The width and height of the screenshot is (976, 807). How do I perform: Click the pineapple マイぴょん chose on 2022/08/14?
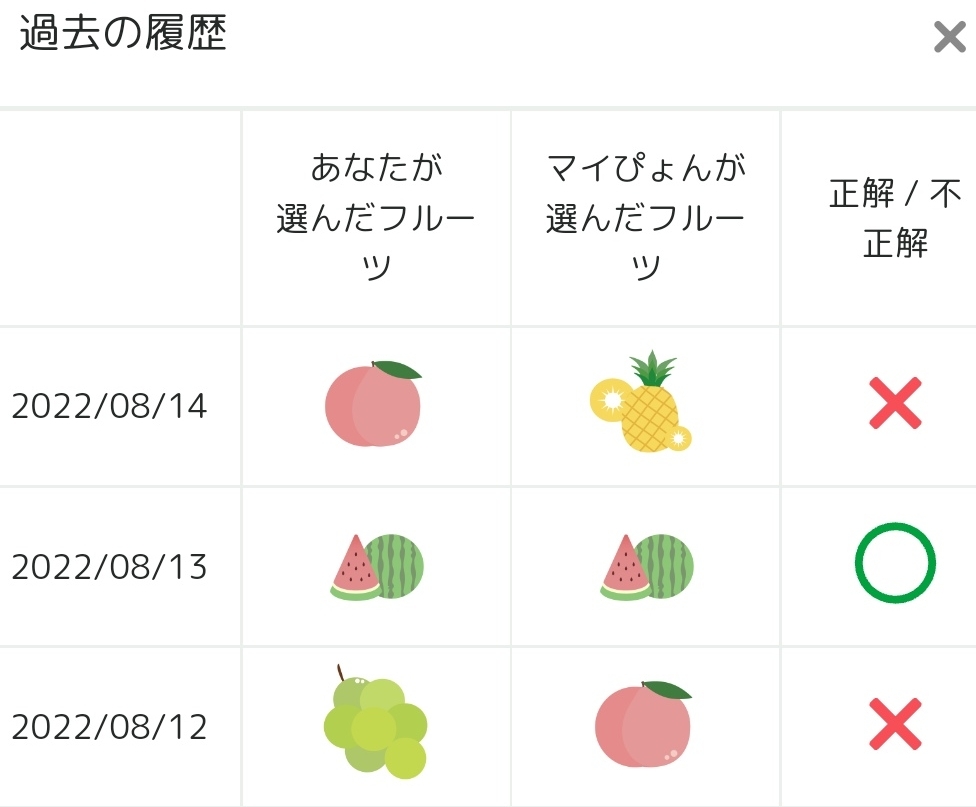click(x=641, y=403)
